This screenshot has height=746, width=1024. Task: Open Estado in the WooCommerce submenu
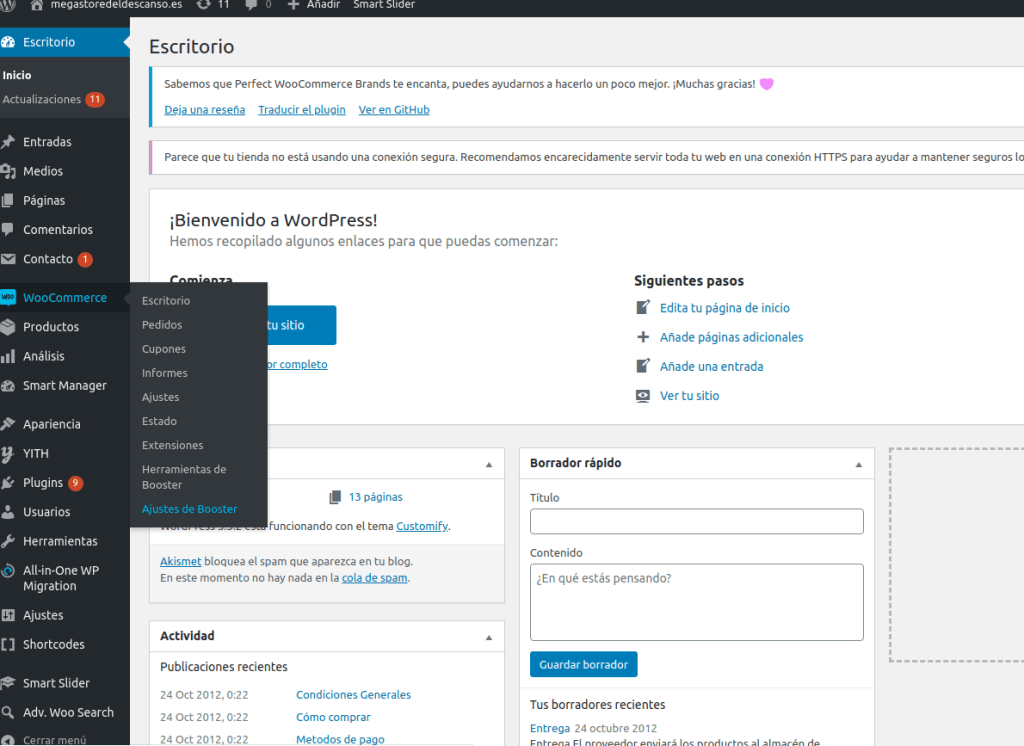click(159, 421)
